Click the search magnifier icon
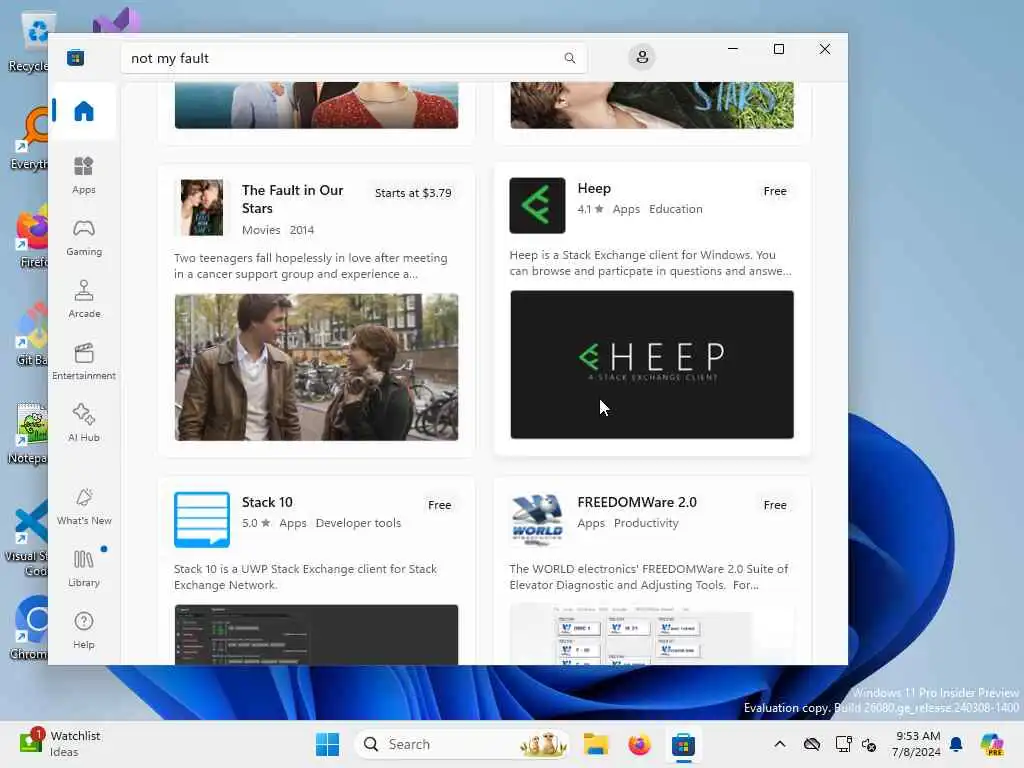Screen dimensions: 1024x768 (x=569, y=58)
